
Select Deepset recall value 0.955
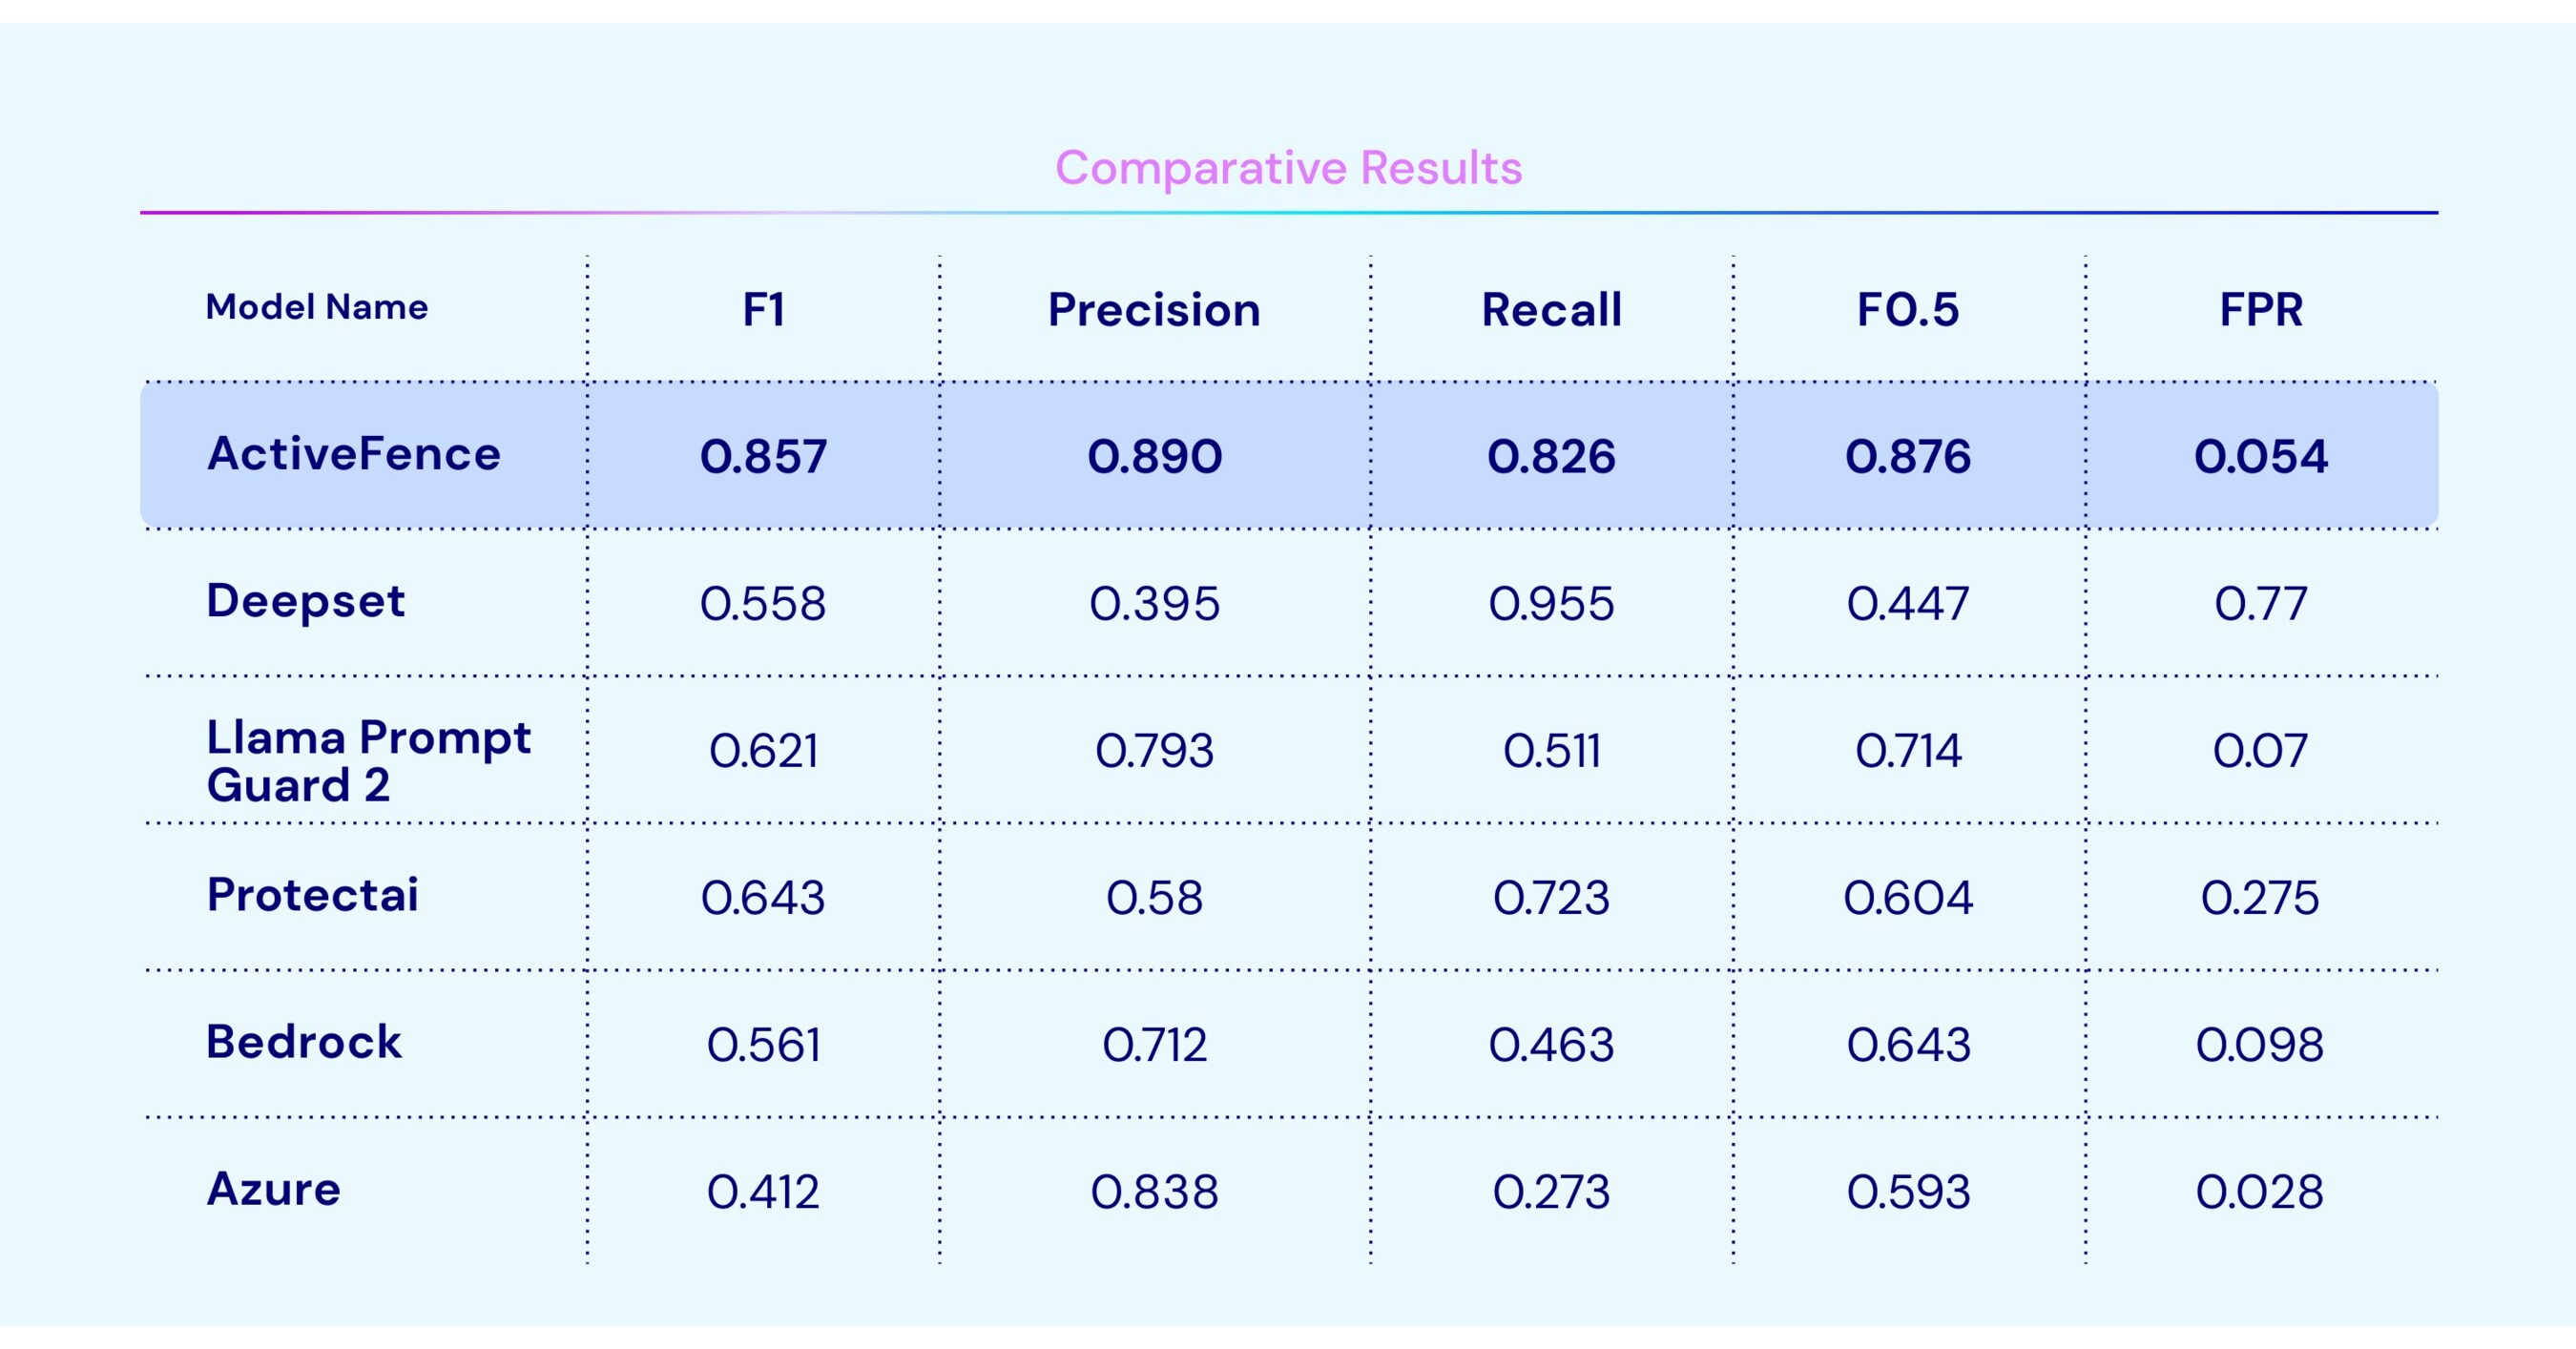click(1551, 604)
